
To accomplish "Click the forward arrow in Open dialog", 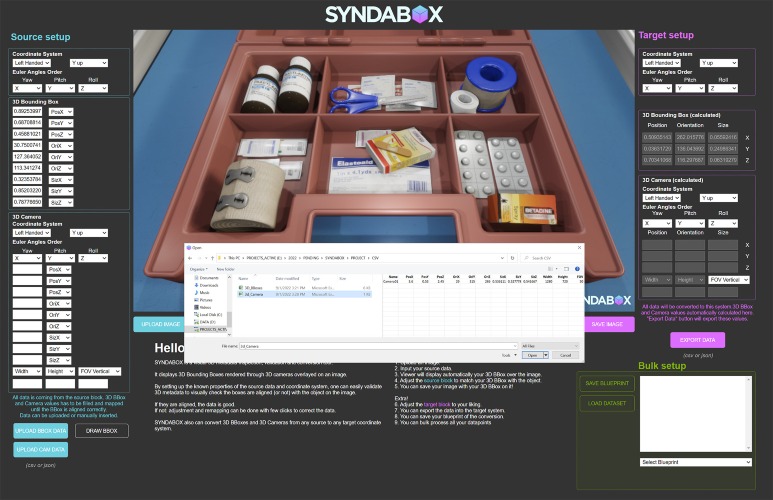I will click(x=198, y=258).
